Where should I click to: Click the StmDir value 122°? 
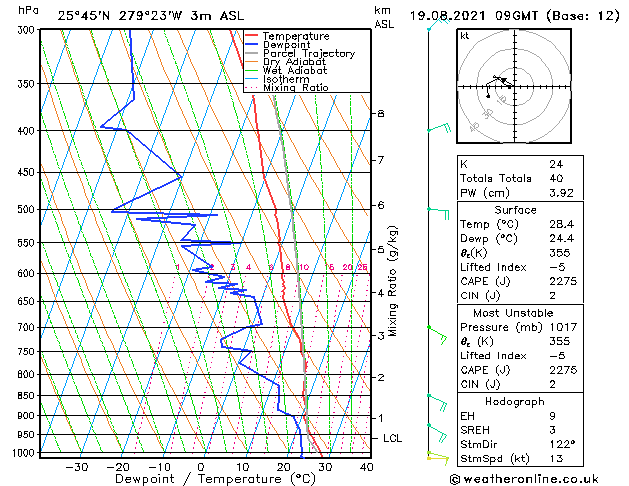click(x=562, y=444)
